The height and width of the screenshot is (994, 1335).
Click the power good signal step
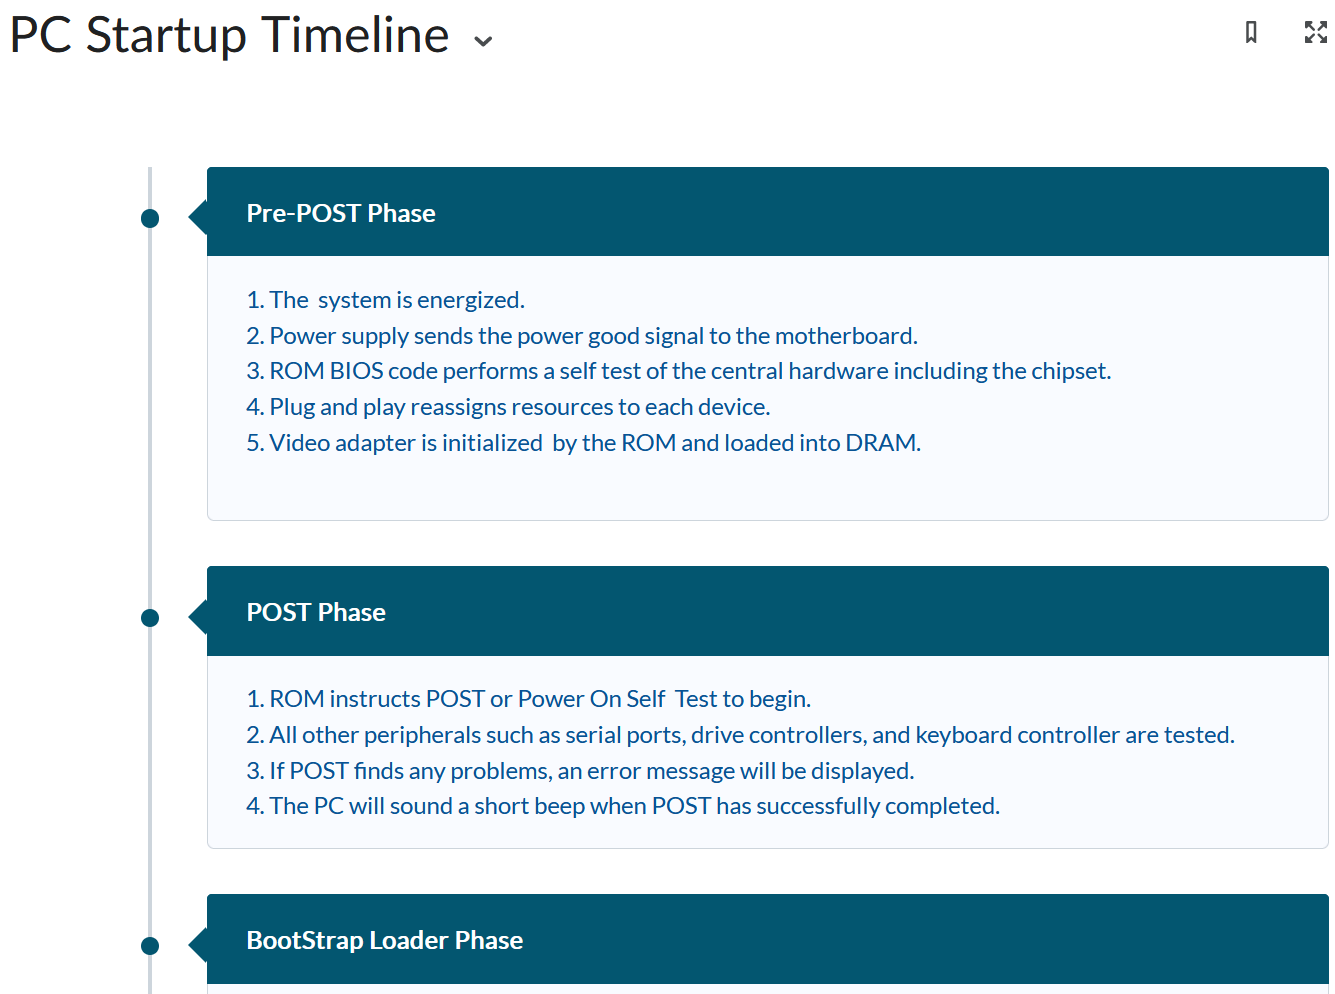click(582, 336)
